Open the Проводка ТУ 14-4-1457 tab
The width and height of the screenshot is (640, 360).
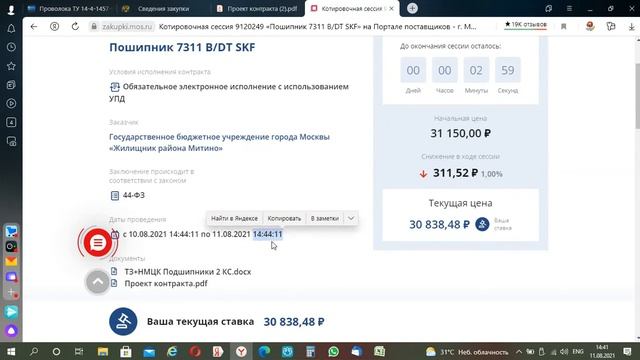(x=69, y=9)
